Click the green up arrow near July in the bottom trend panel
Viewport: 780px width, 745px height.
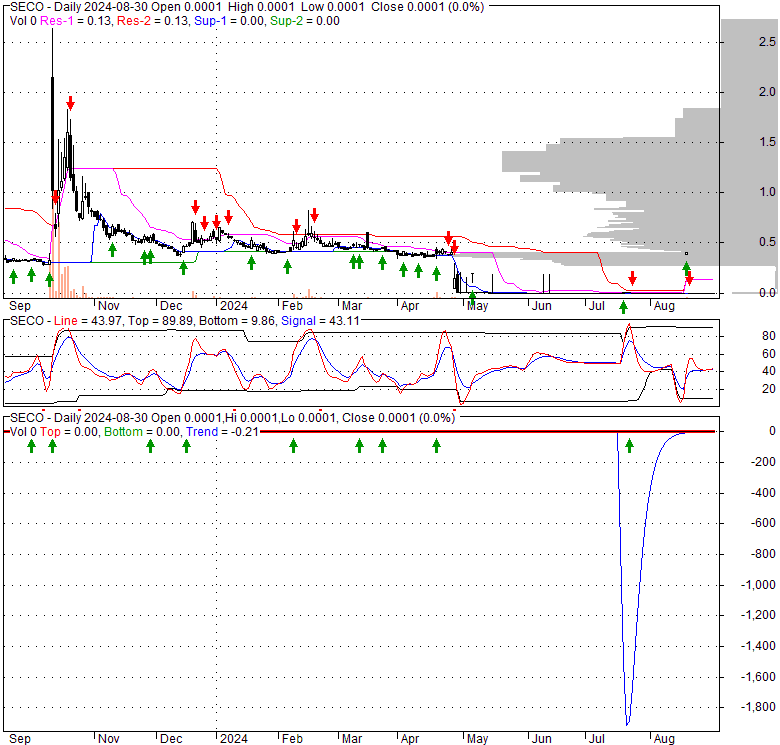pyautogui.click(x=629, y=446)
